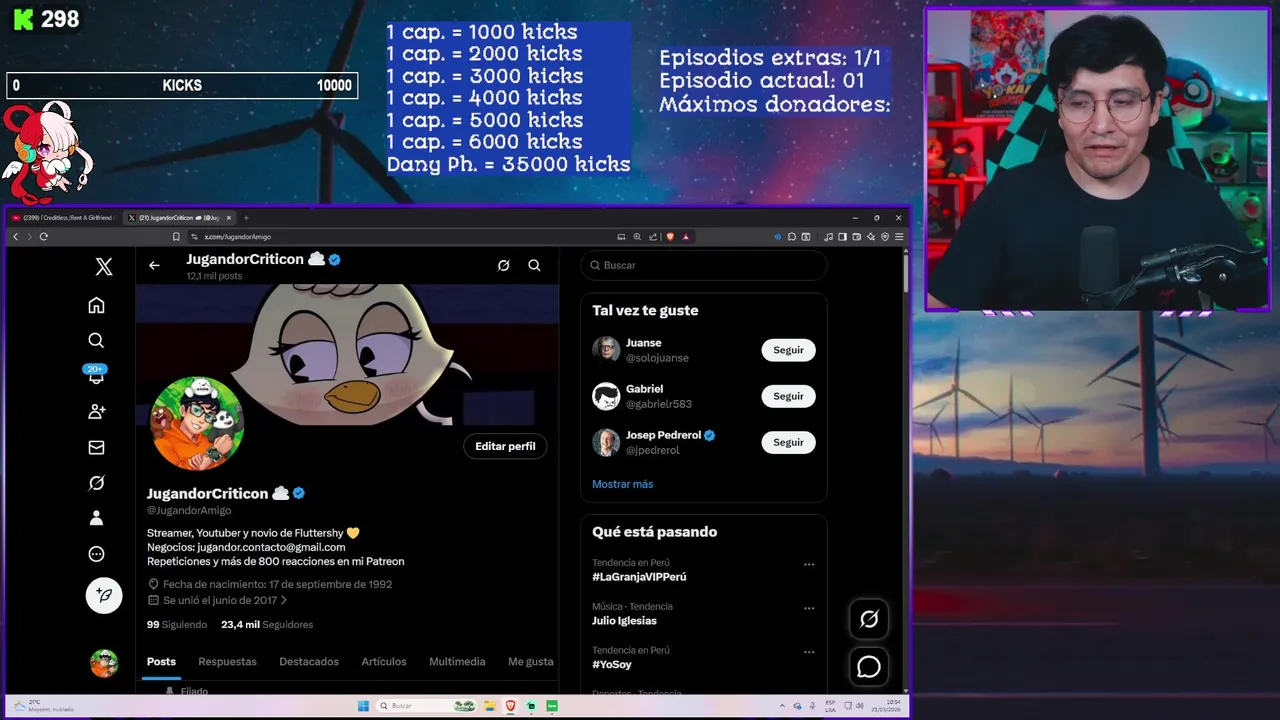Open Profile icon in left sidebar
Screen dimensions: 1280x720
[96, 518]
